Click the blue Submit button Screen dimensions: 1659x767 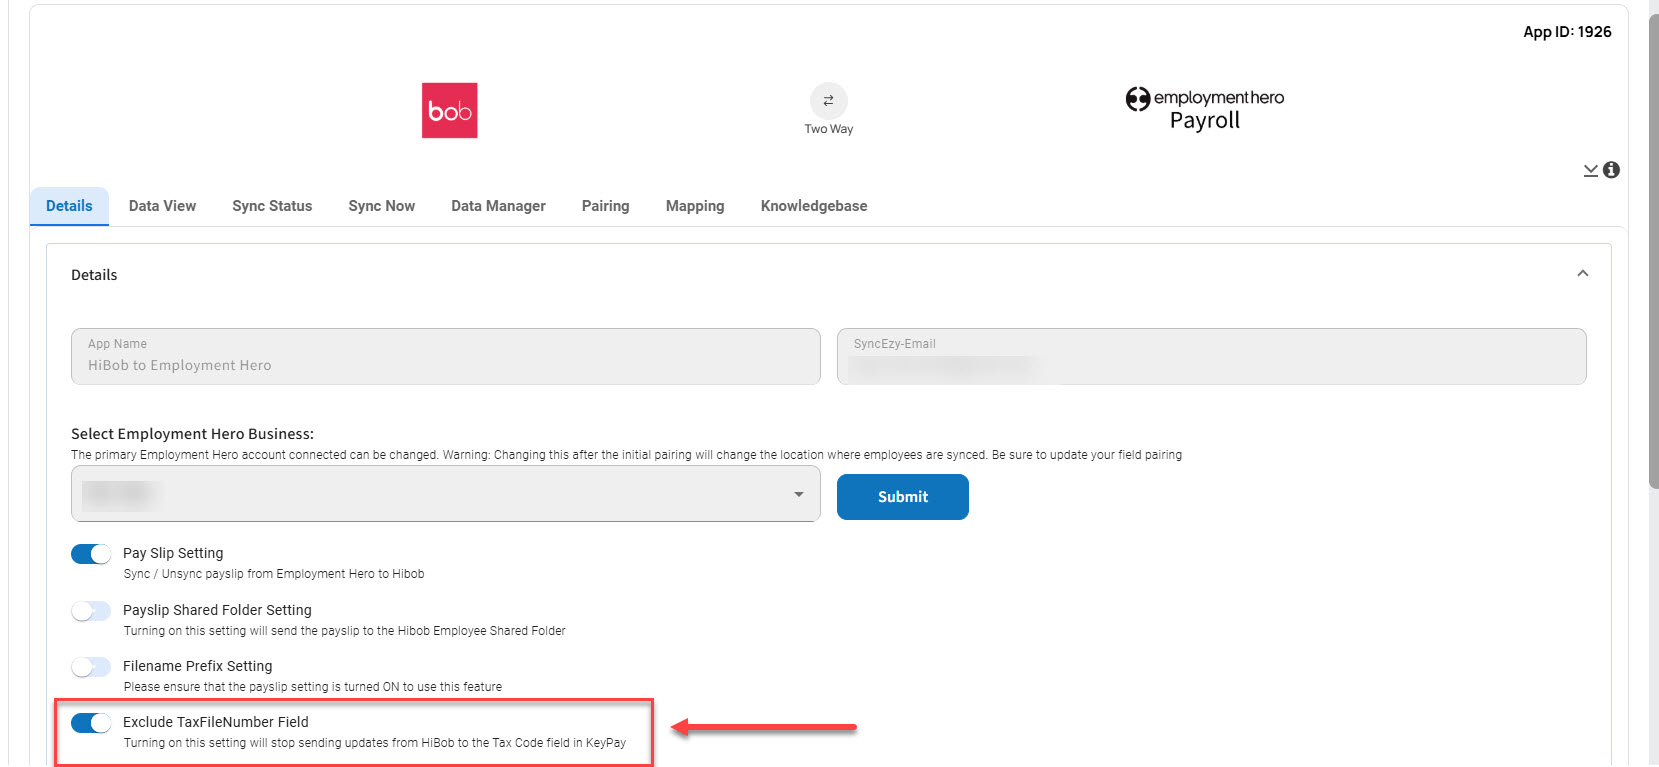point(903,497)
